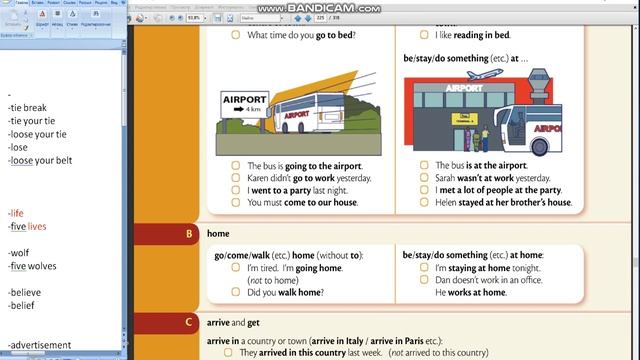Switch to the Главная tab in Word
Image resolution: width=640 pixels, height=360 pixels.
coord(22,2)
